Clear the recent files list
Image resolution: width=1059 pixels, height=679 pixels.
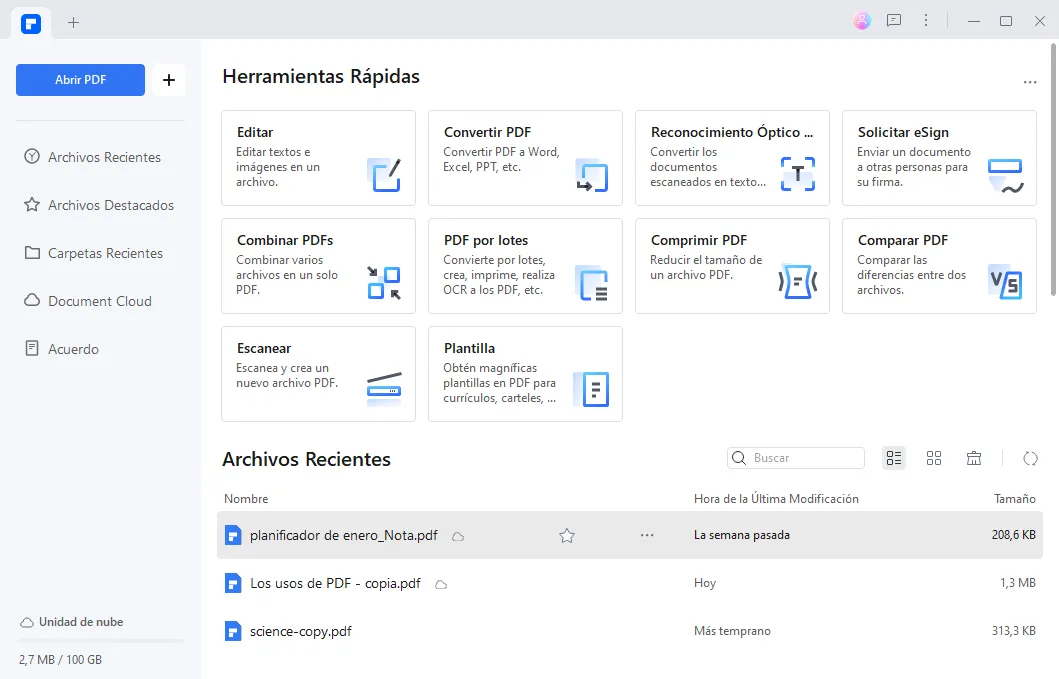click(974, 458)
